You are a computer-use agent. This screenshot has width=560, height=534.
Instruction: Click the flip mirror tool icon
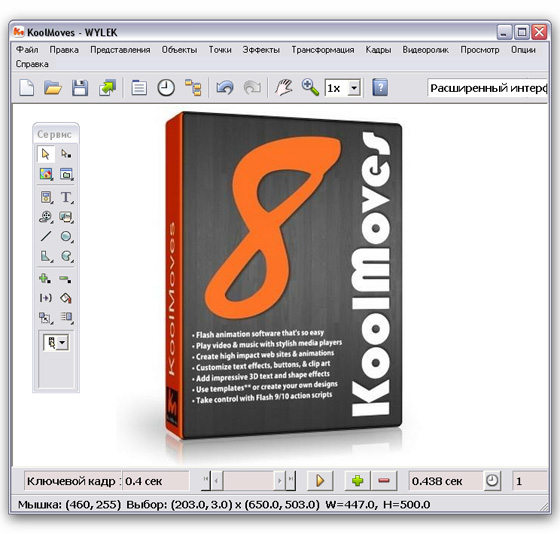[x=45, y=298]
